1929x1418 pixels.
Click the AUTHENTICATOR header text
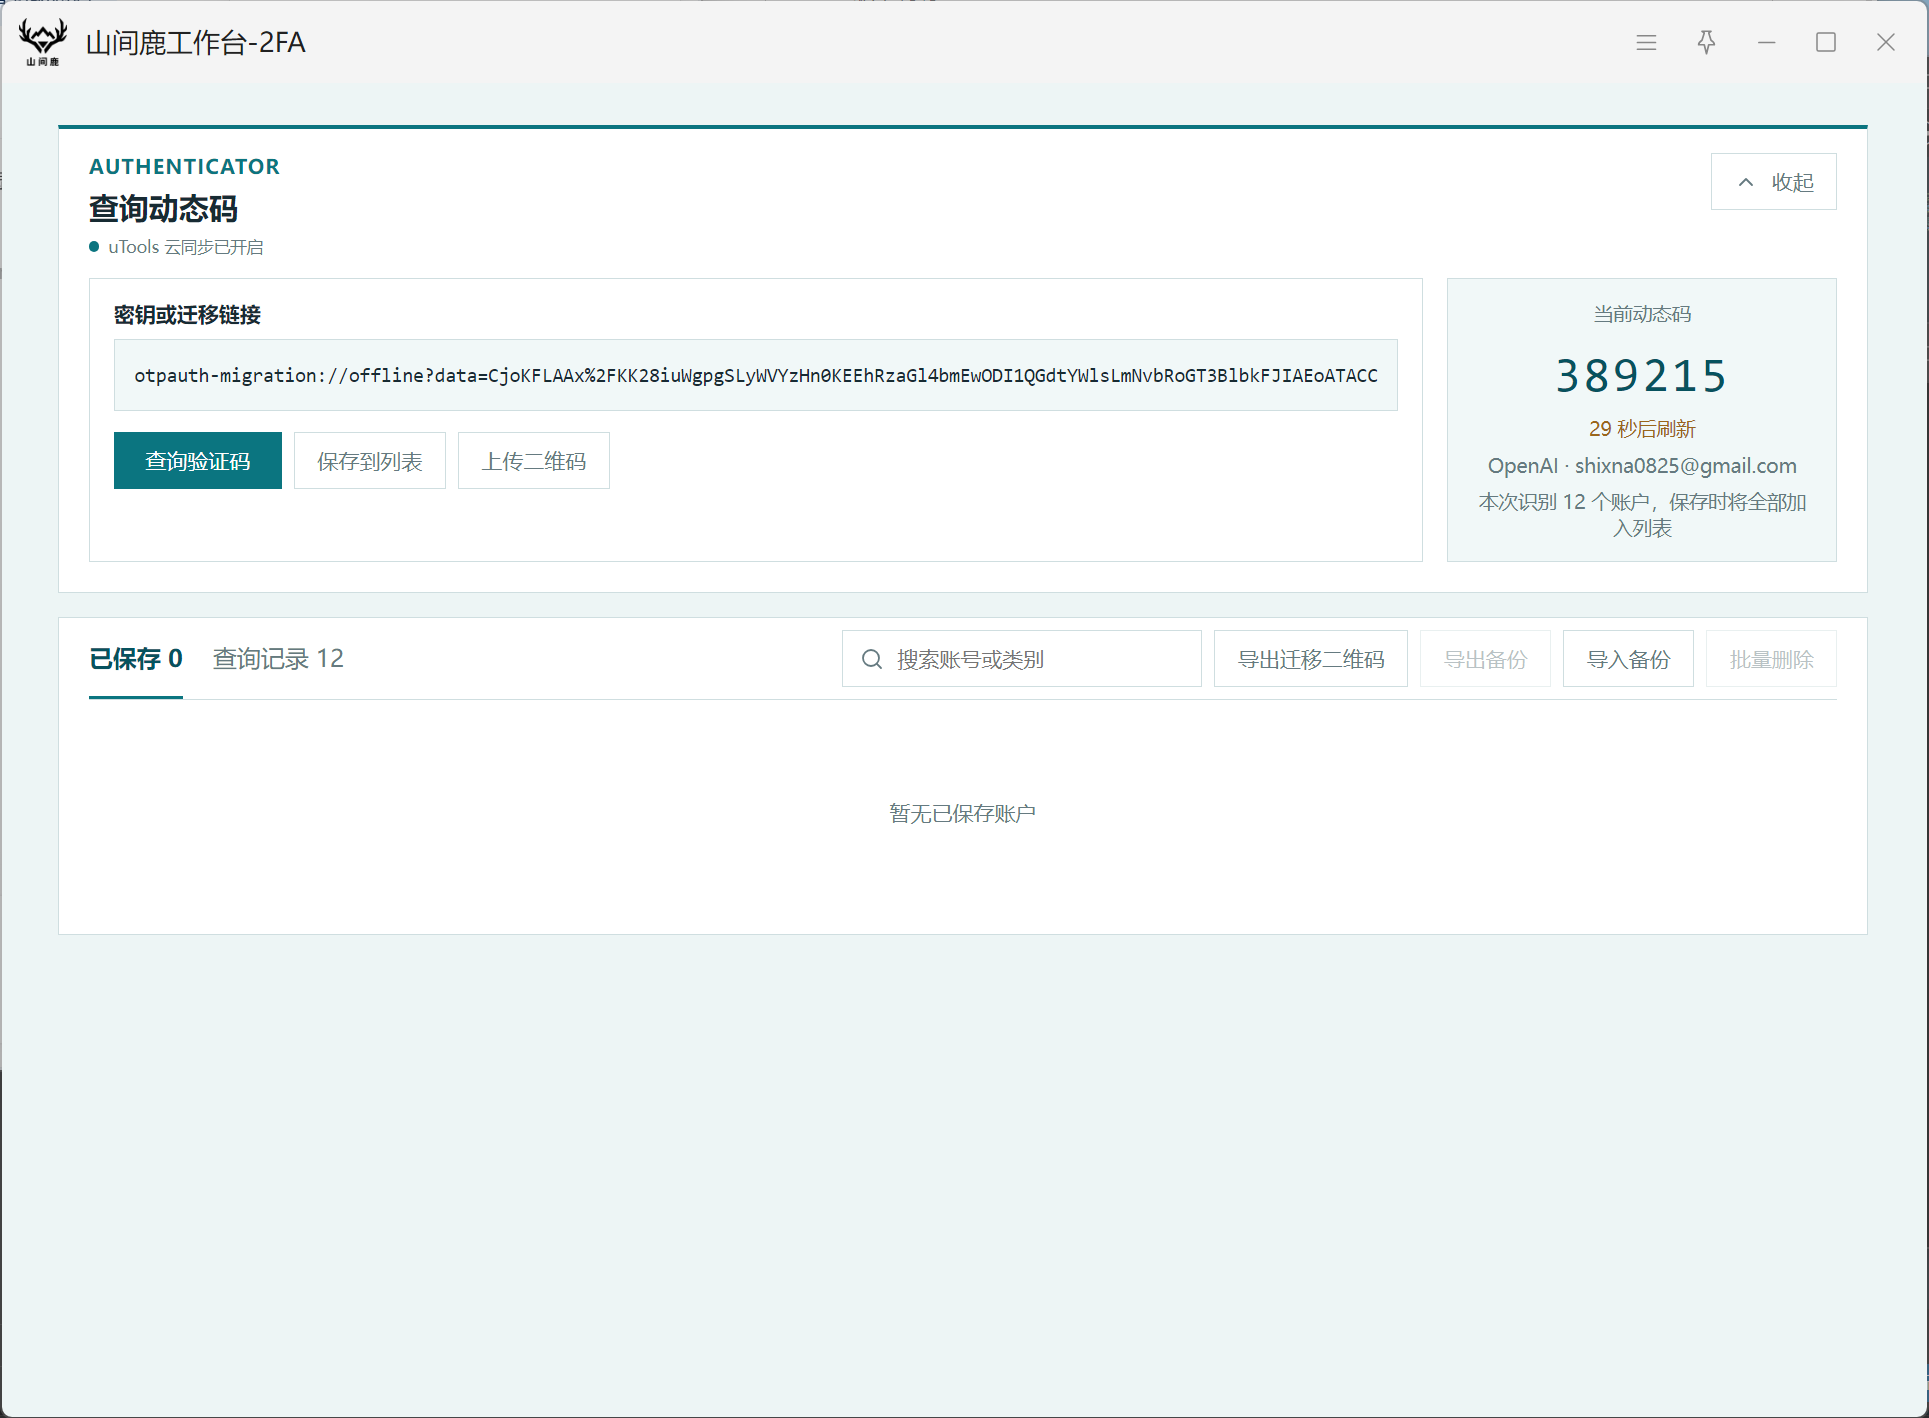coord(184,166)
